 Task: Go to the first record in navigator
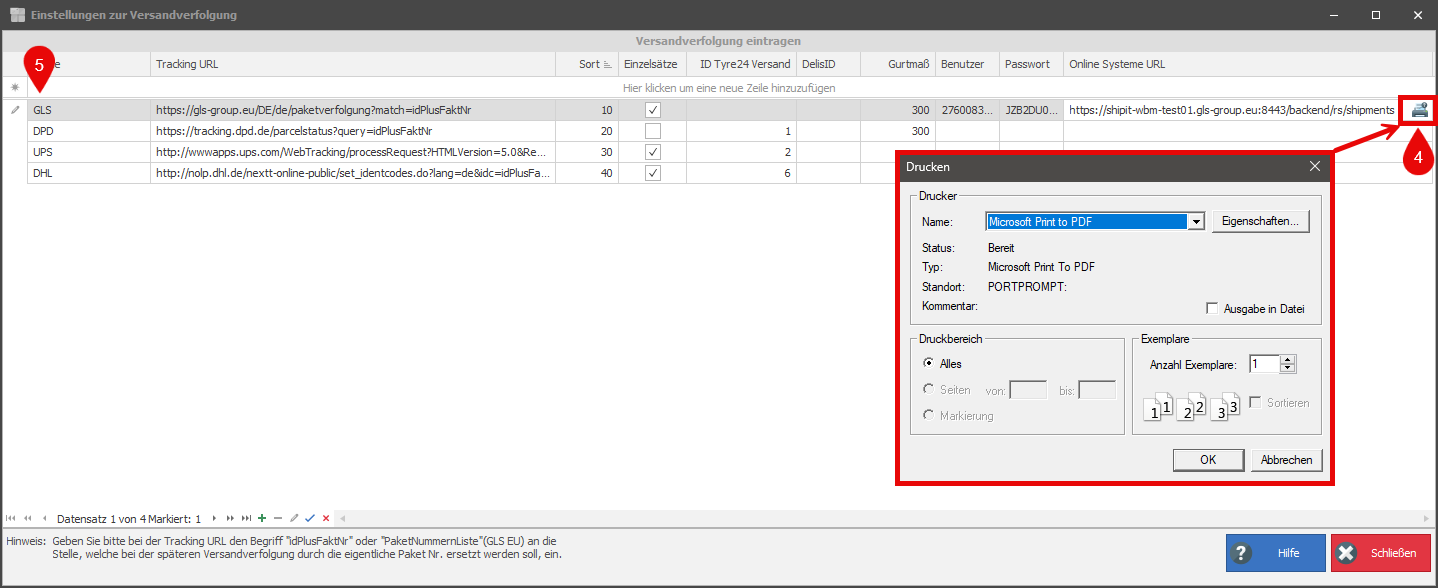[11, 518]
